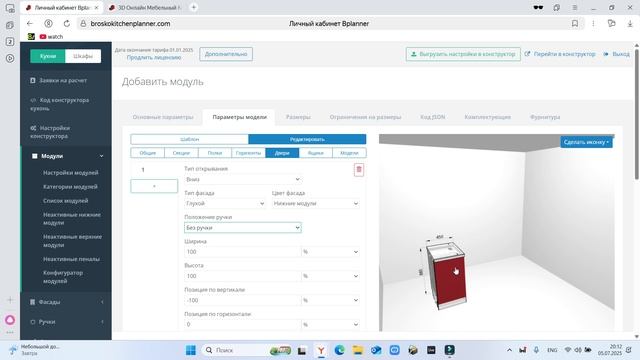Select the Шаблон mode toggle
This screenshot has height=360, width=640.
(x=189, y=139)
